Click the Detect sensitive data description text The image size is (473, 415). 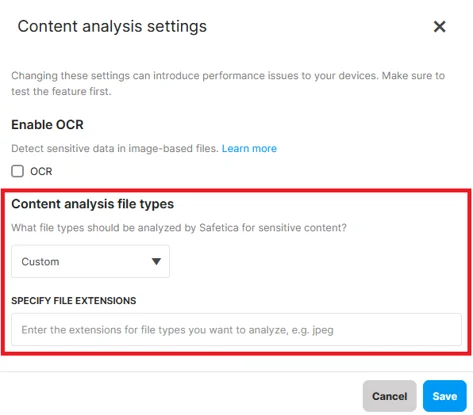coord(115,148)
